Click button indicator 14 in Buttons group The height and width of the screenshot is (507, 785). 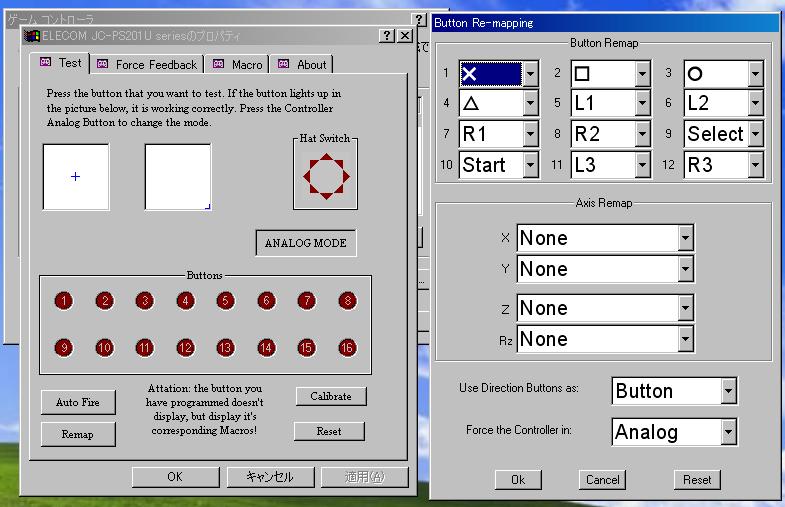tap(266, 347)
